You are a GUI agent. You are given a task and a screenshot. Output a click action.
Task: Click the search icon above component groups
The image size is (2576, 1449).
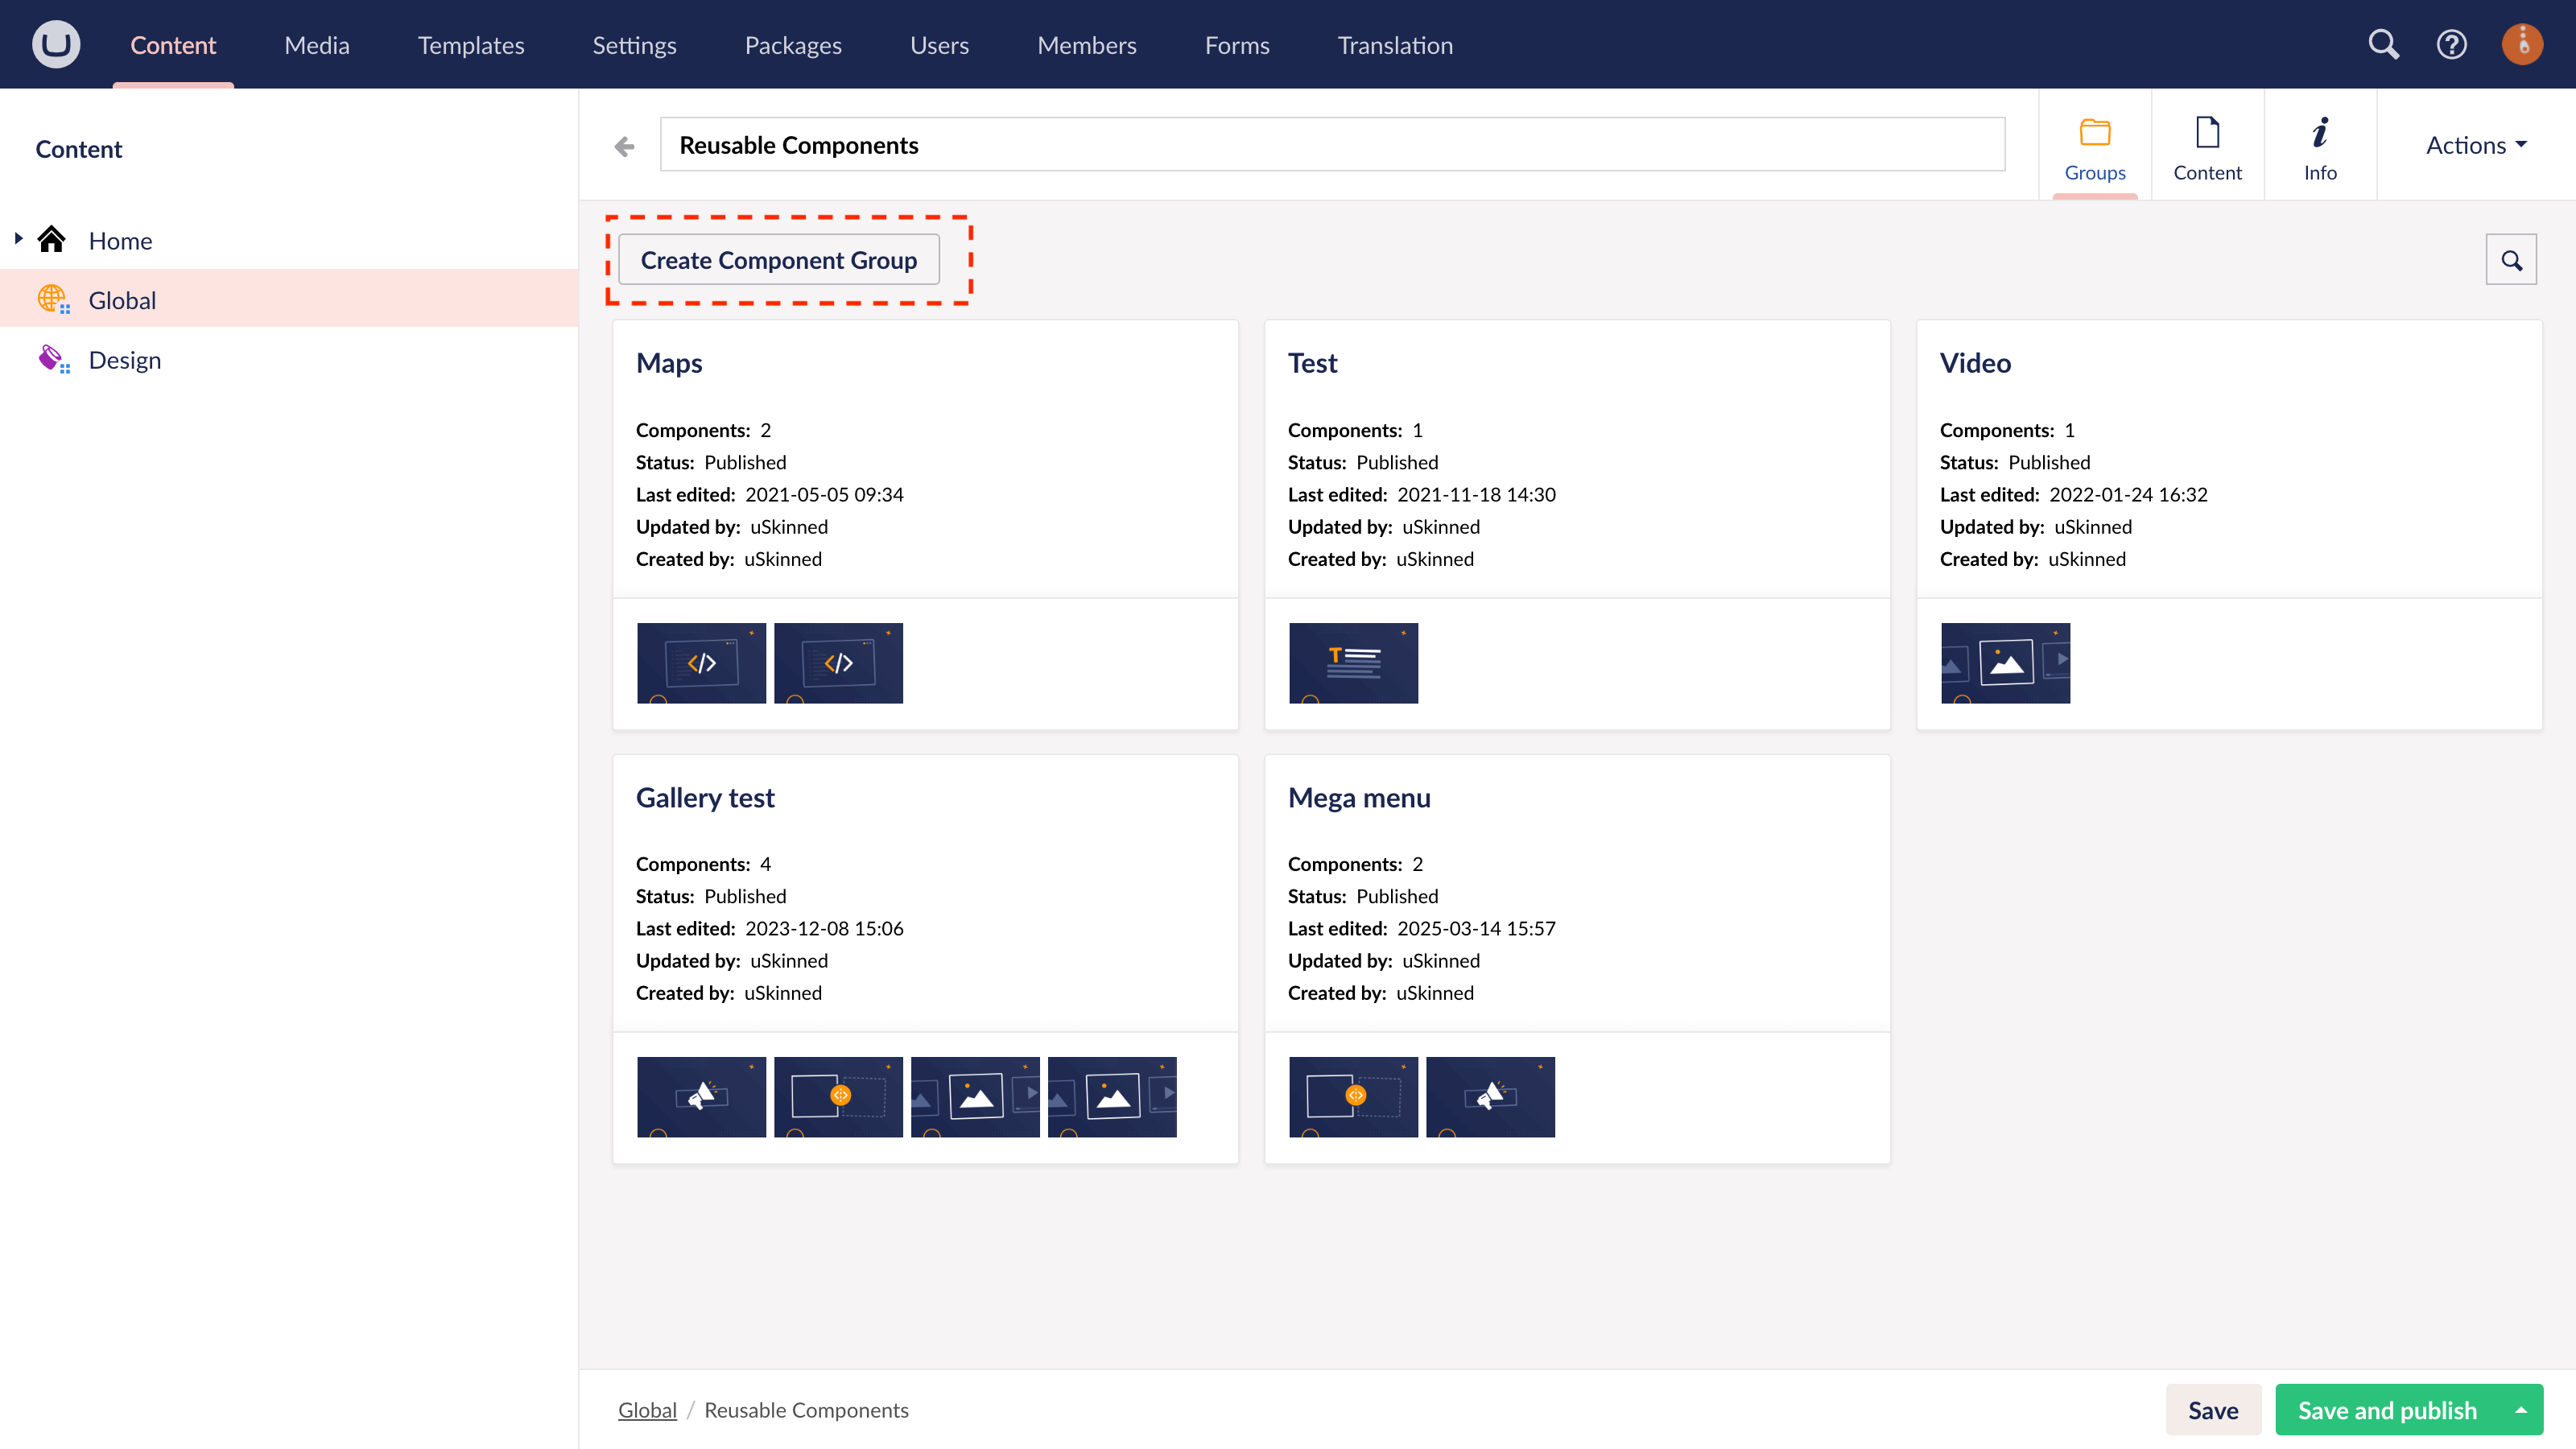pos(2511,259)
